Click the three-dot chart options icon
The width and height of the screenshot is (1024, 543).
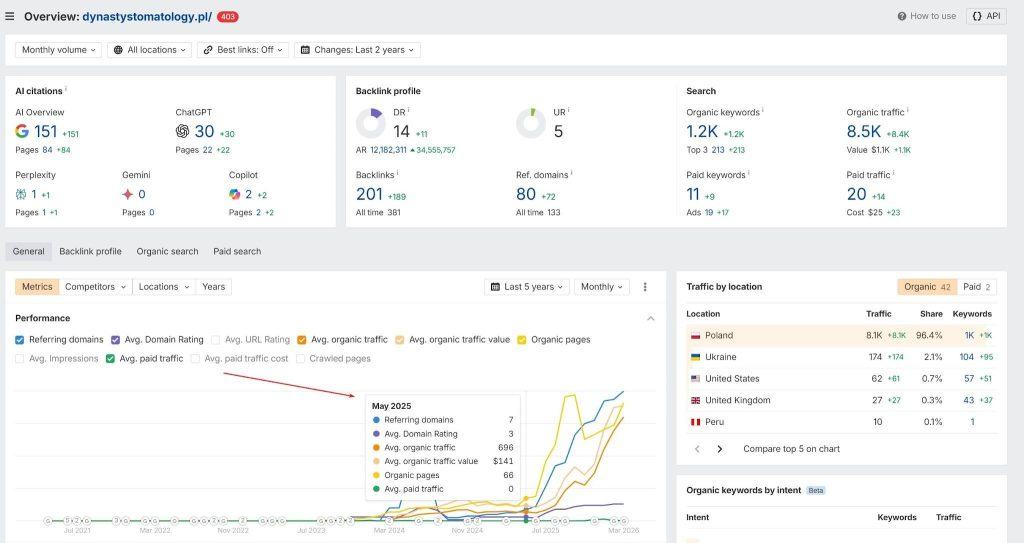click(x=645, y=287)
